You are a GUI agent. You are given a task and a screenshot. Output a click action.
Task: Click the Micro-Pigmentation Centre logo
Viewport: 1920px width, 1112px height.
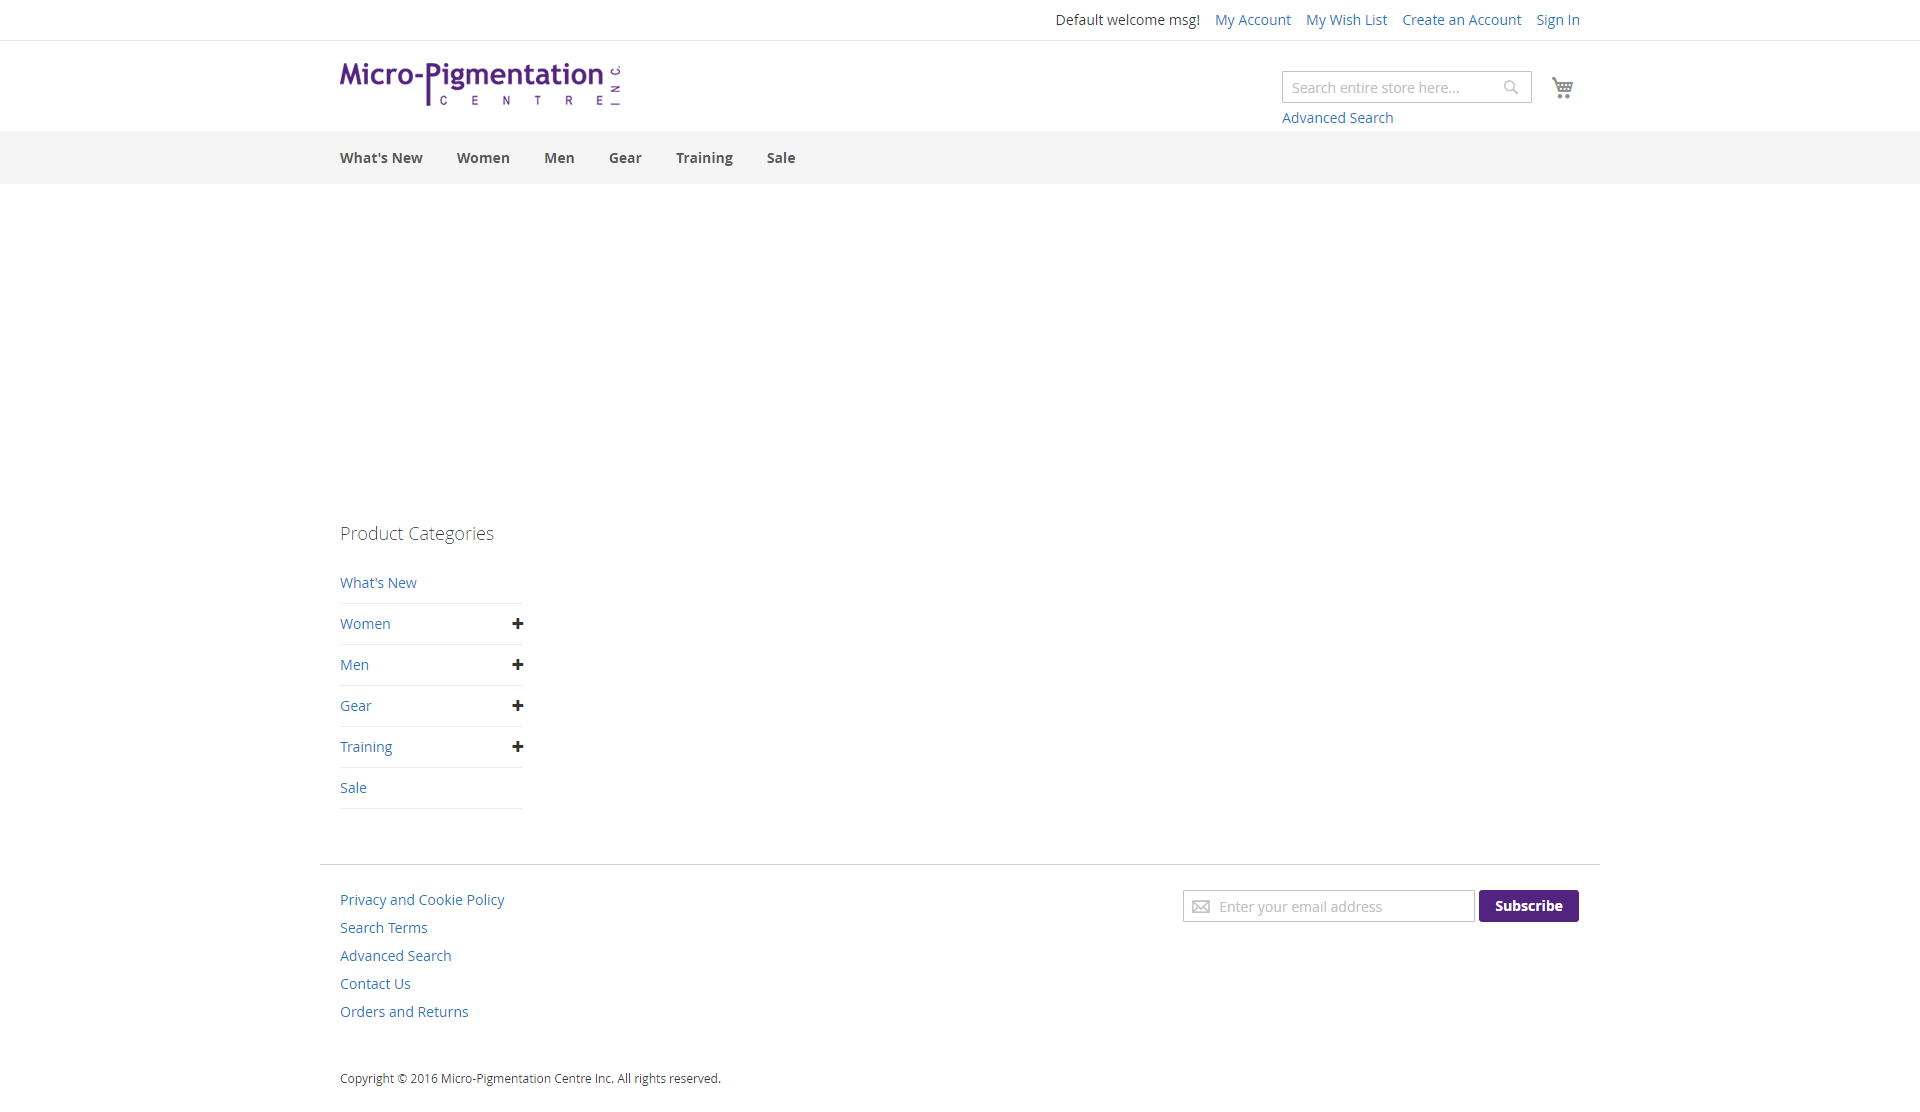(480, 84)
